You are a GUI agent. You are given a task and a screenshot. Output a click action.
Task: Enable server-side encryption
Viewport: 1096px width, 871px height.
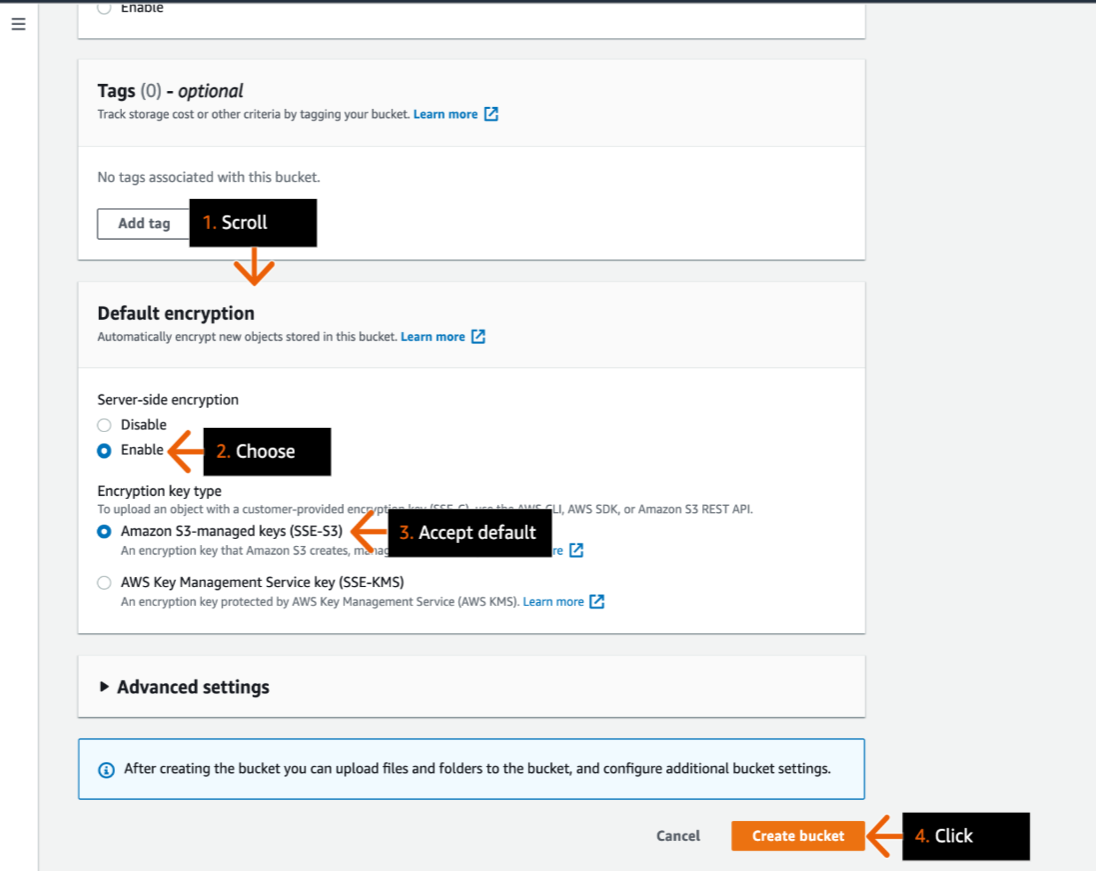point(104,450)
